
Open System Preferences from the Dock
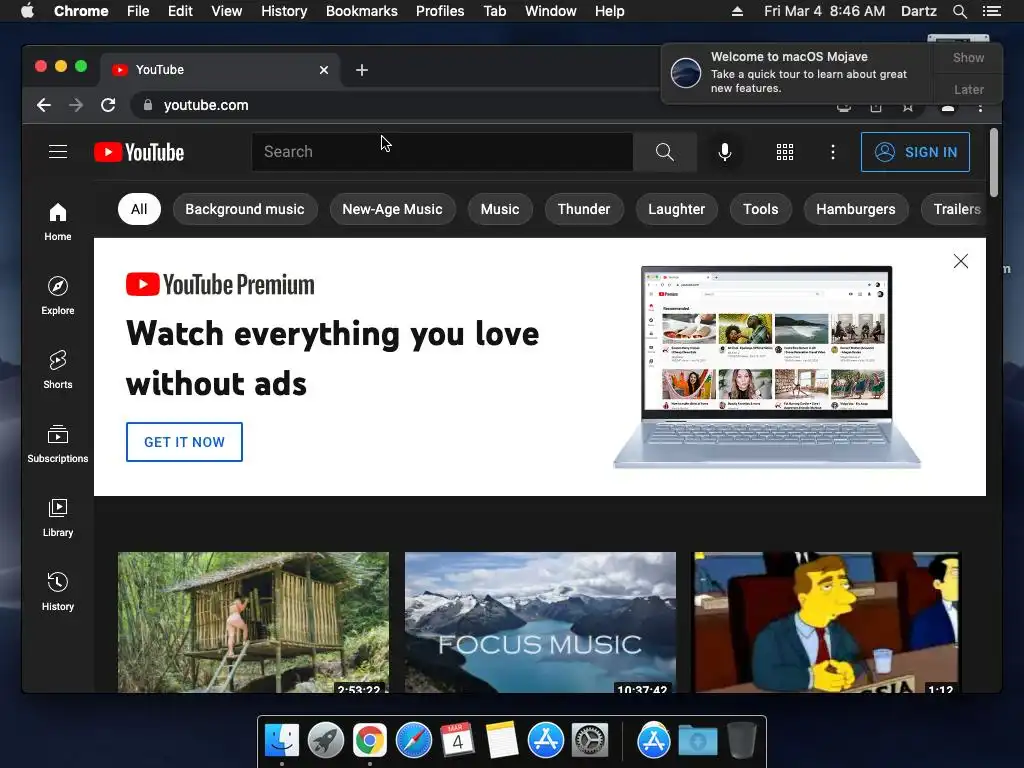590,741
